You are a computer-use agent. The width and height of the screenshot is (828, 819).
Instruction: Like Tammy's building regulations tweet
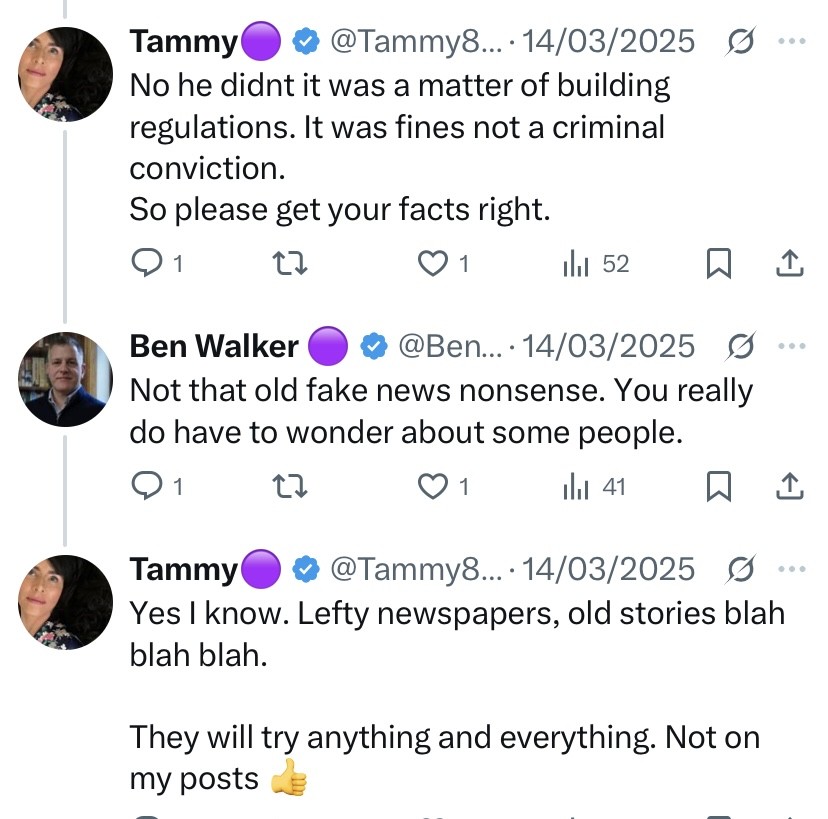[432, 263]
